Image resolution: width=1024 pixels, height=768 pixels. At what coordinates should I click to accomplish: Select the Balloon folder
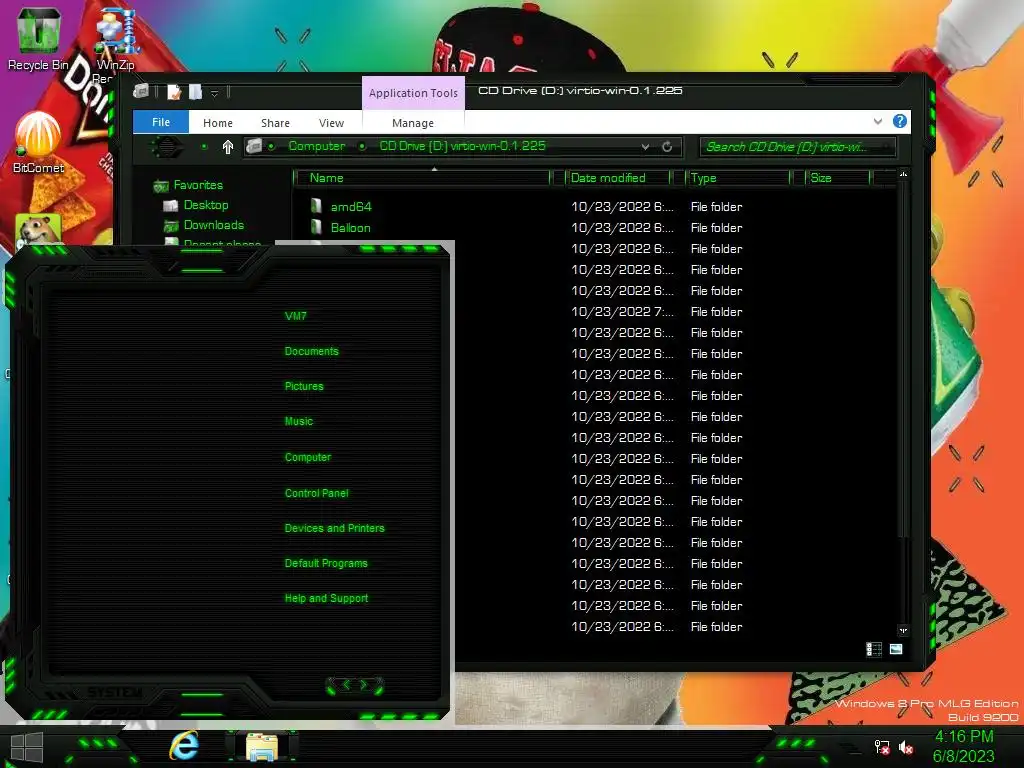coord(351,228)
